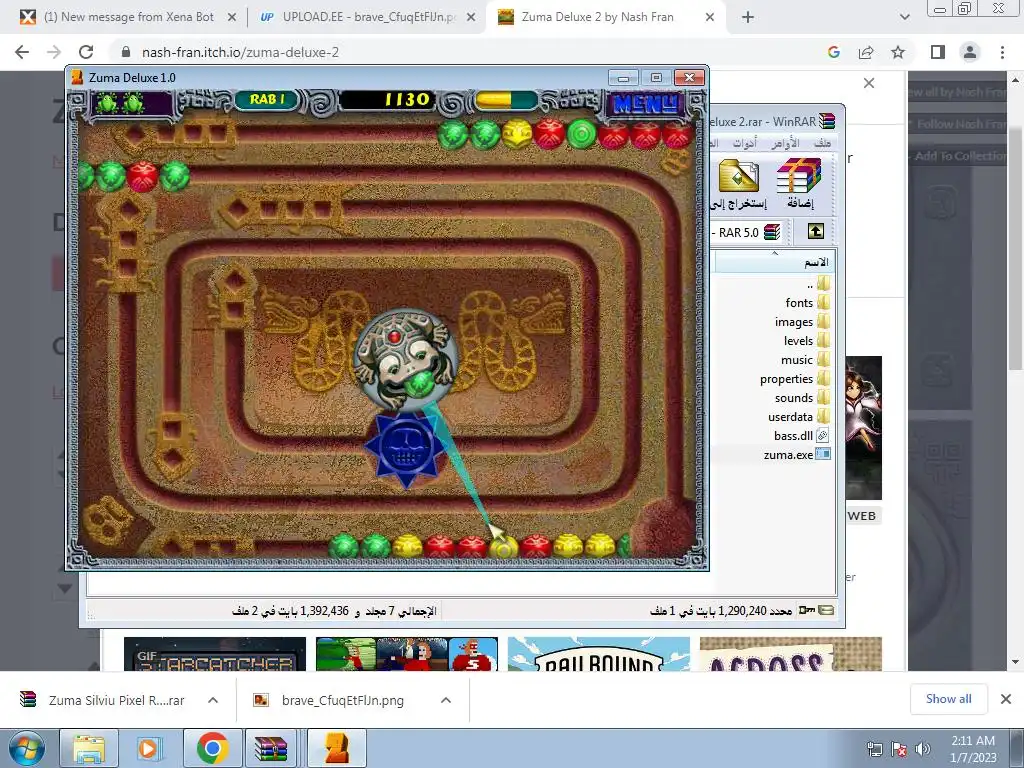Click the green target ball in top row
The height and width of the screenshot is (768, 1024).
[x=581, y=135]
